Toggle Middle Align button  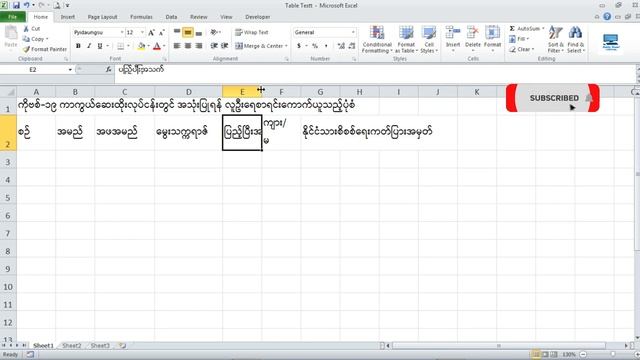188,32
